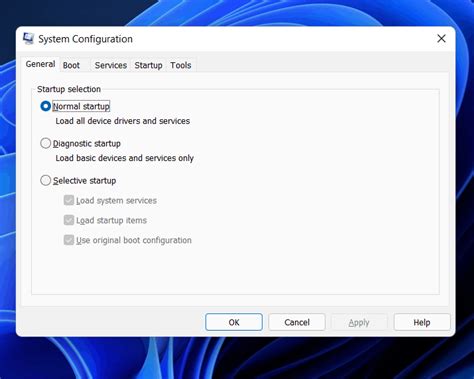Click the Apply button
474x379 pixels.
click(359, 322)
